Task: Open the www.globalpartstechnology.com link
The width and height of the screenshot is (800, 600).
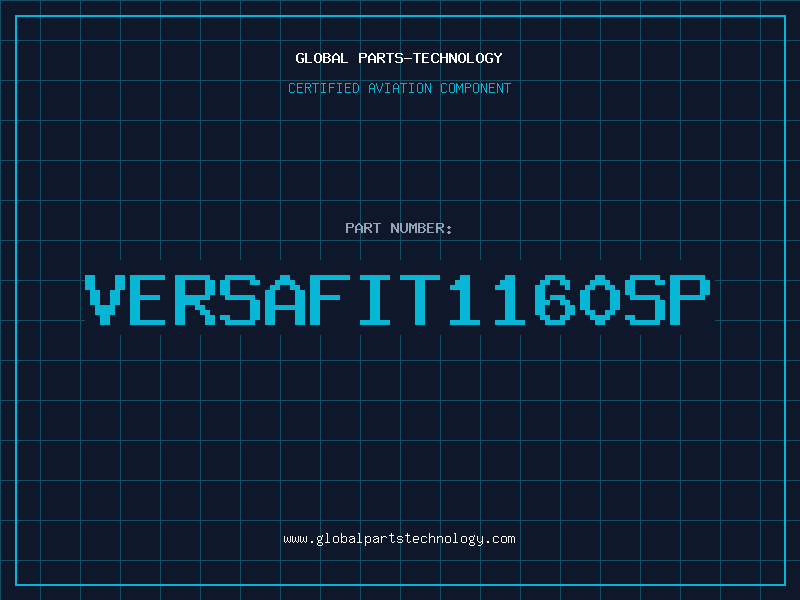Action: pos(399,539)
